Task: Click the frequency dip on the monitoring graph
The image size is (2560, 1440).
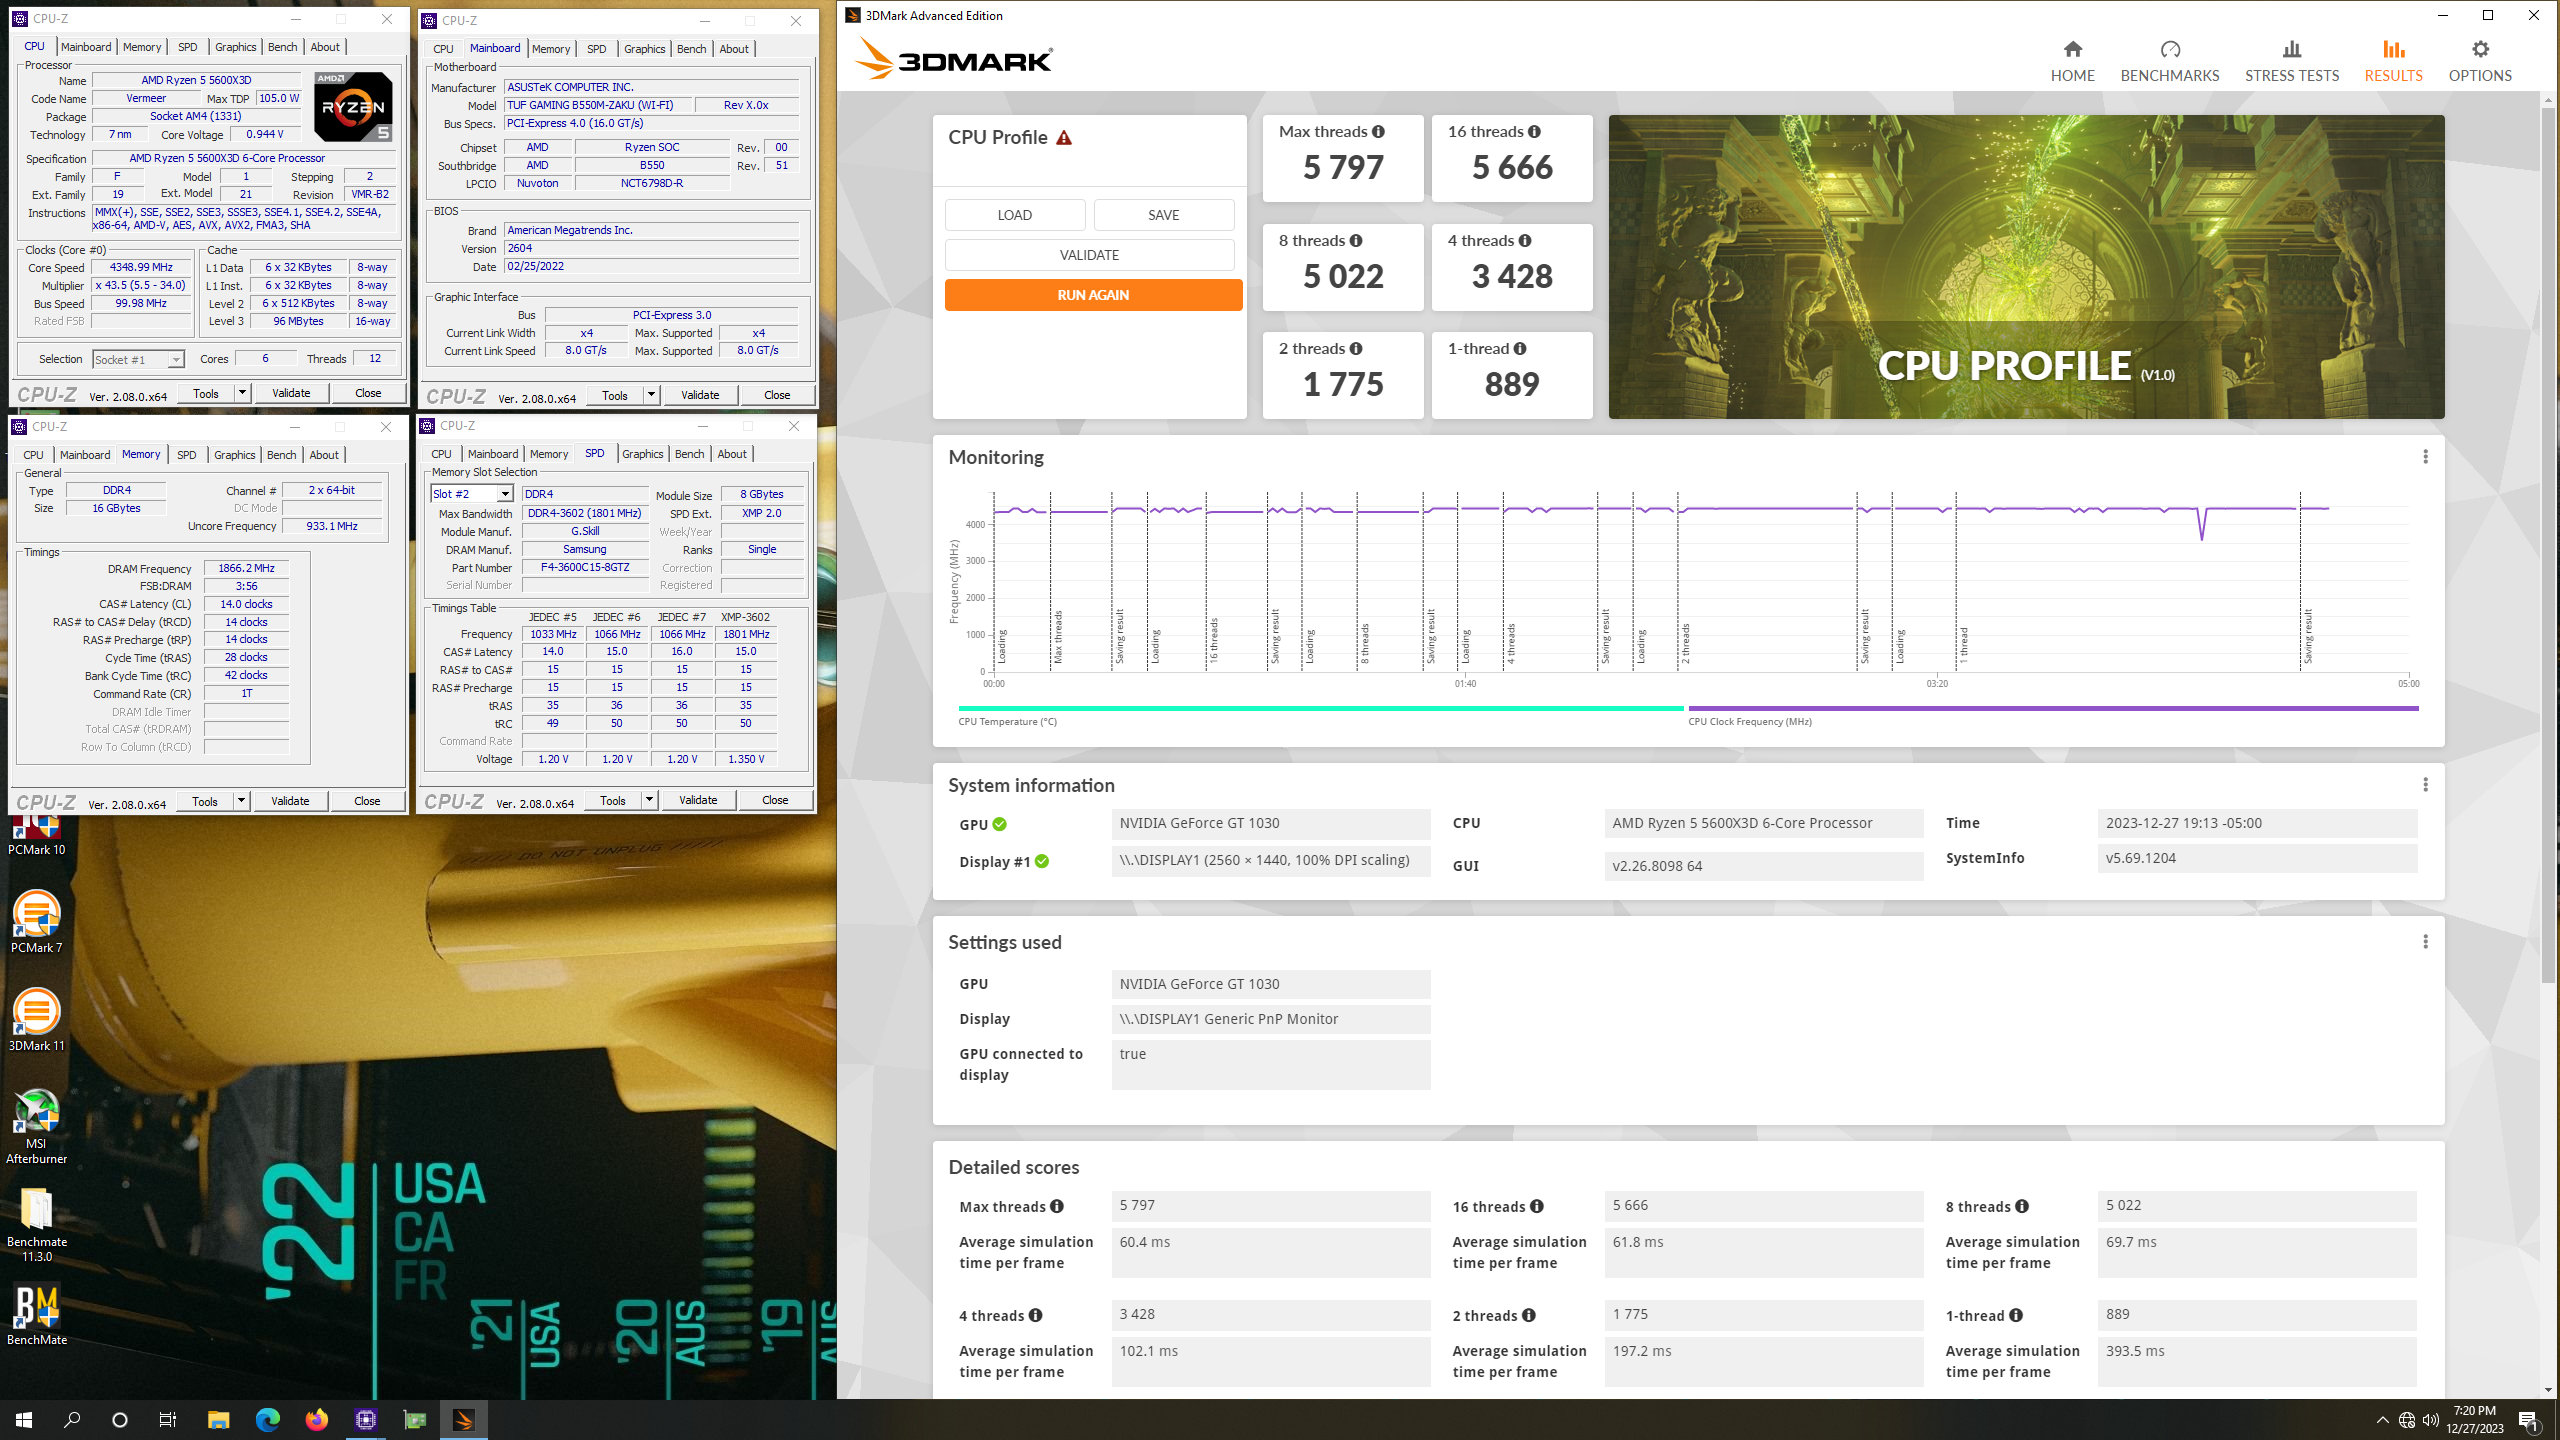Action: coord(2201,526)
